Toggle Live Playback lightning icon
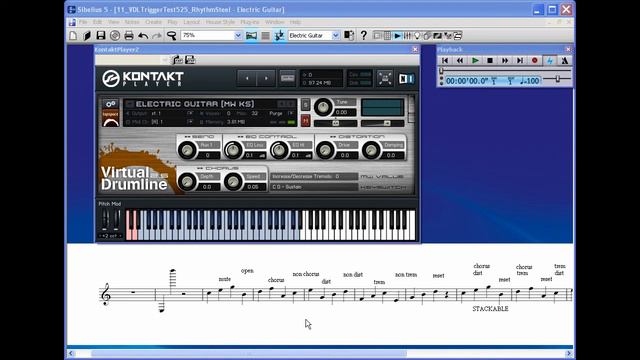Screen dimensions: 640x360 (x=550, y=60)
